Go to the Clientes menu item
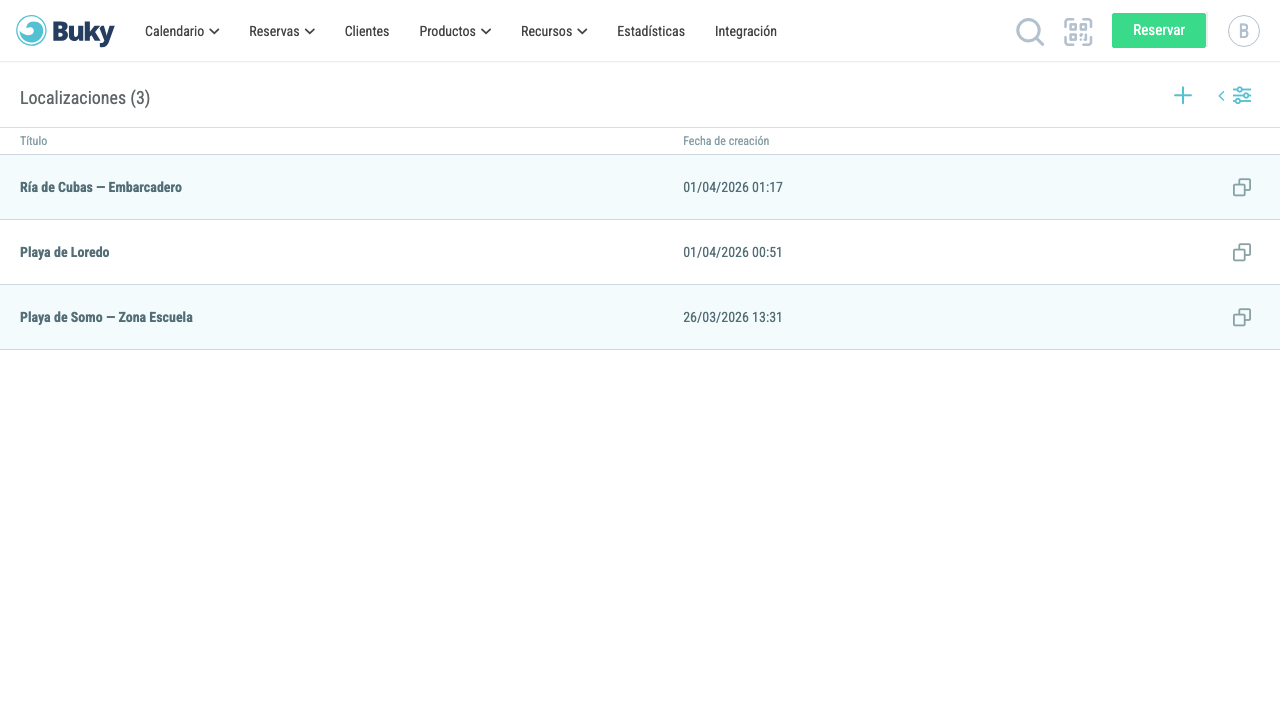This screenshot has height=720, width=1280. tap(367, 31)
